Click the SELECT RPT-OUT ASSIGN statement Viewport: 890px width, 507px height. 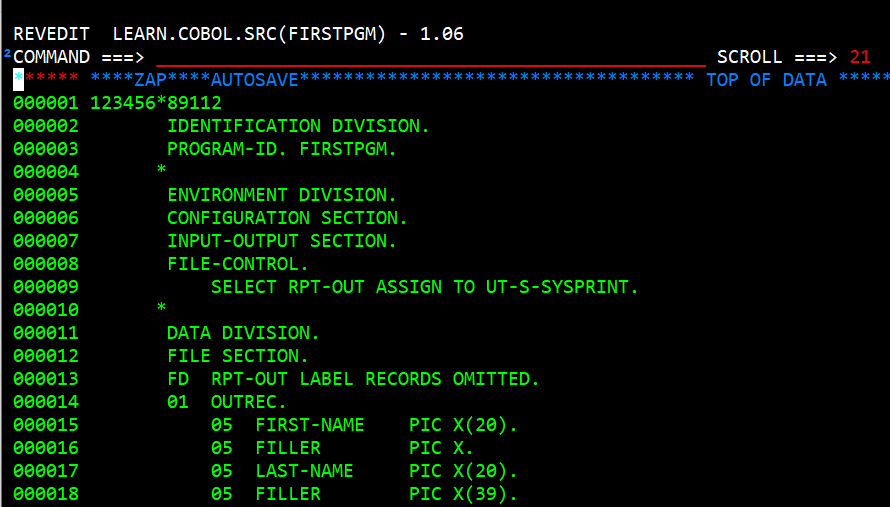tap(424, 287)
